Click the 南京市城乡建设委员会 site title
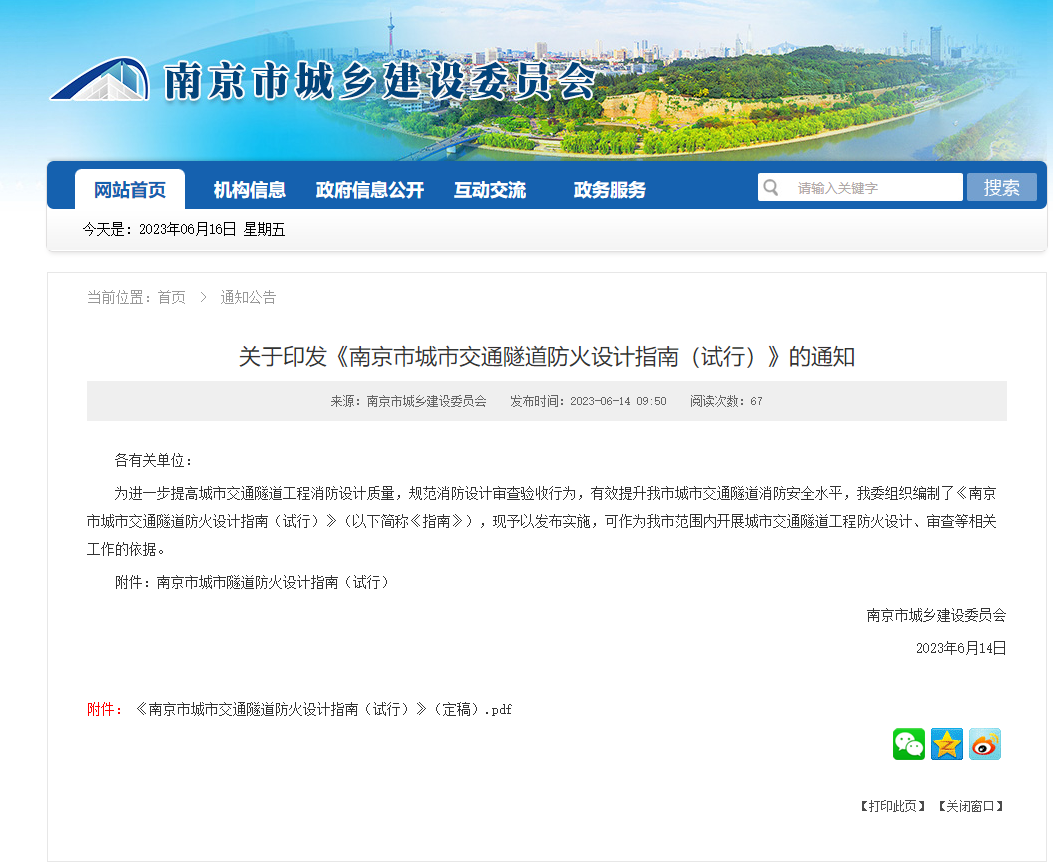The width and height of the screenshot is (1053, 867). click(x=380, y=82)
